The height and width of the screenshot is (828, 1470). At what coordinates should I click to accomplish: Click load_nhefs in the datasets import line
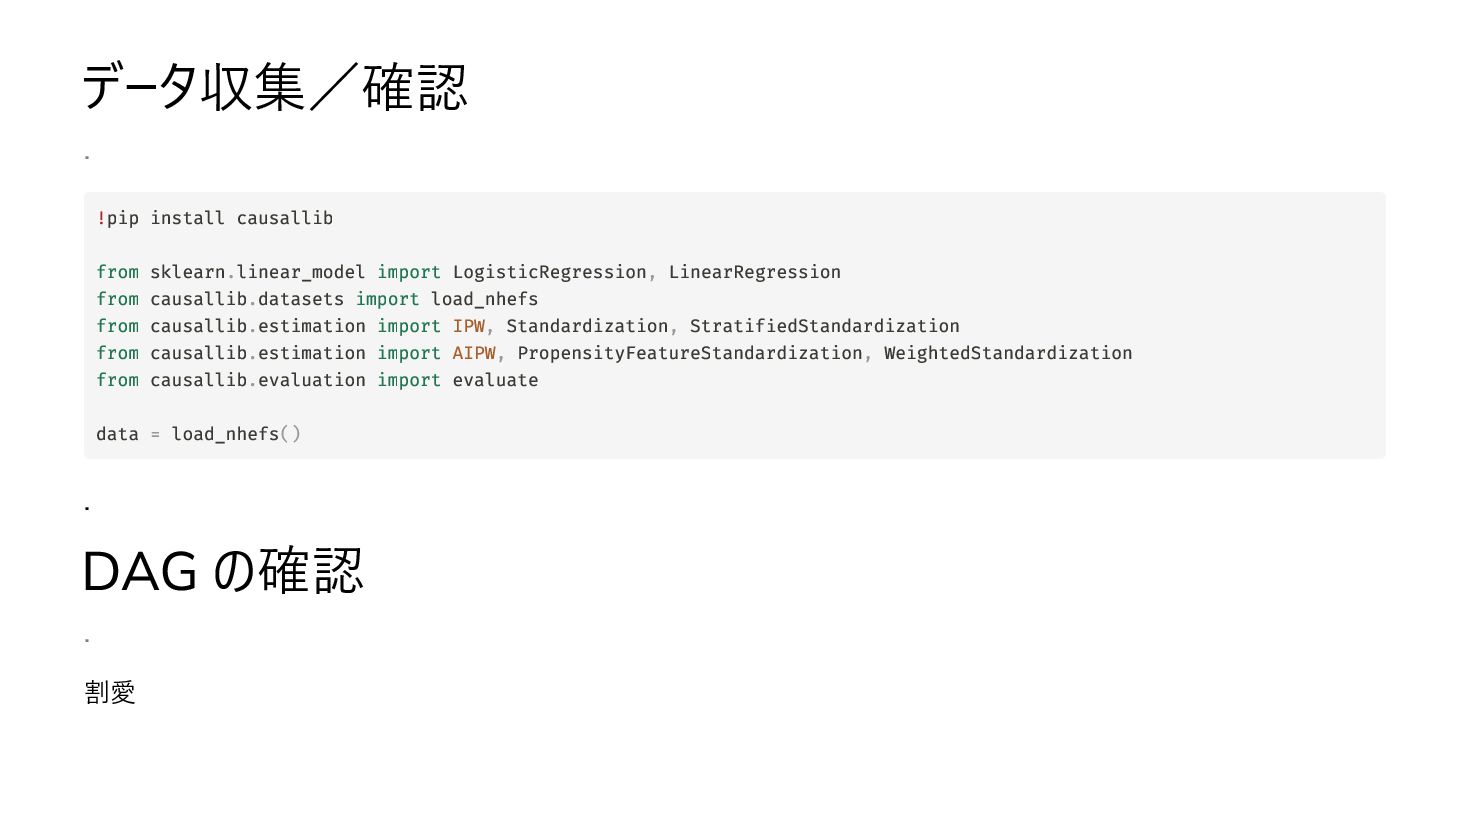point(485,299)
